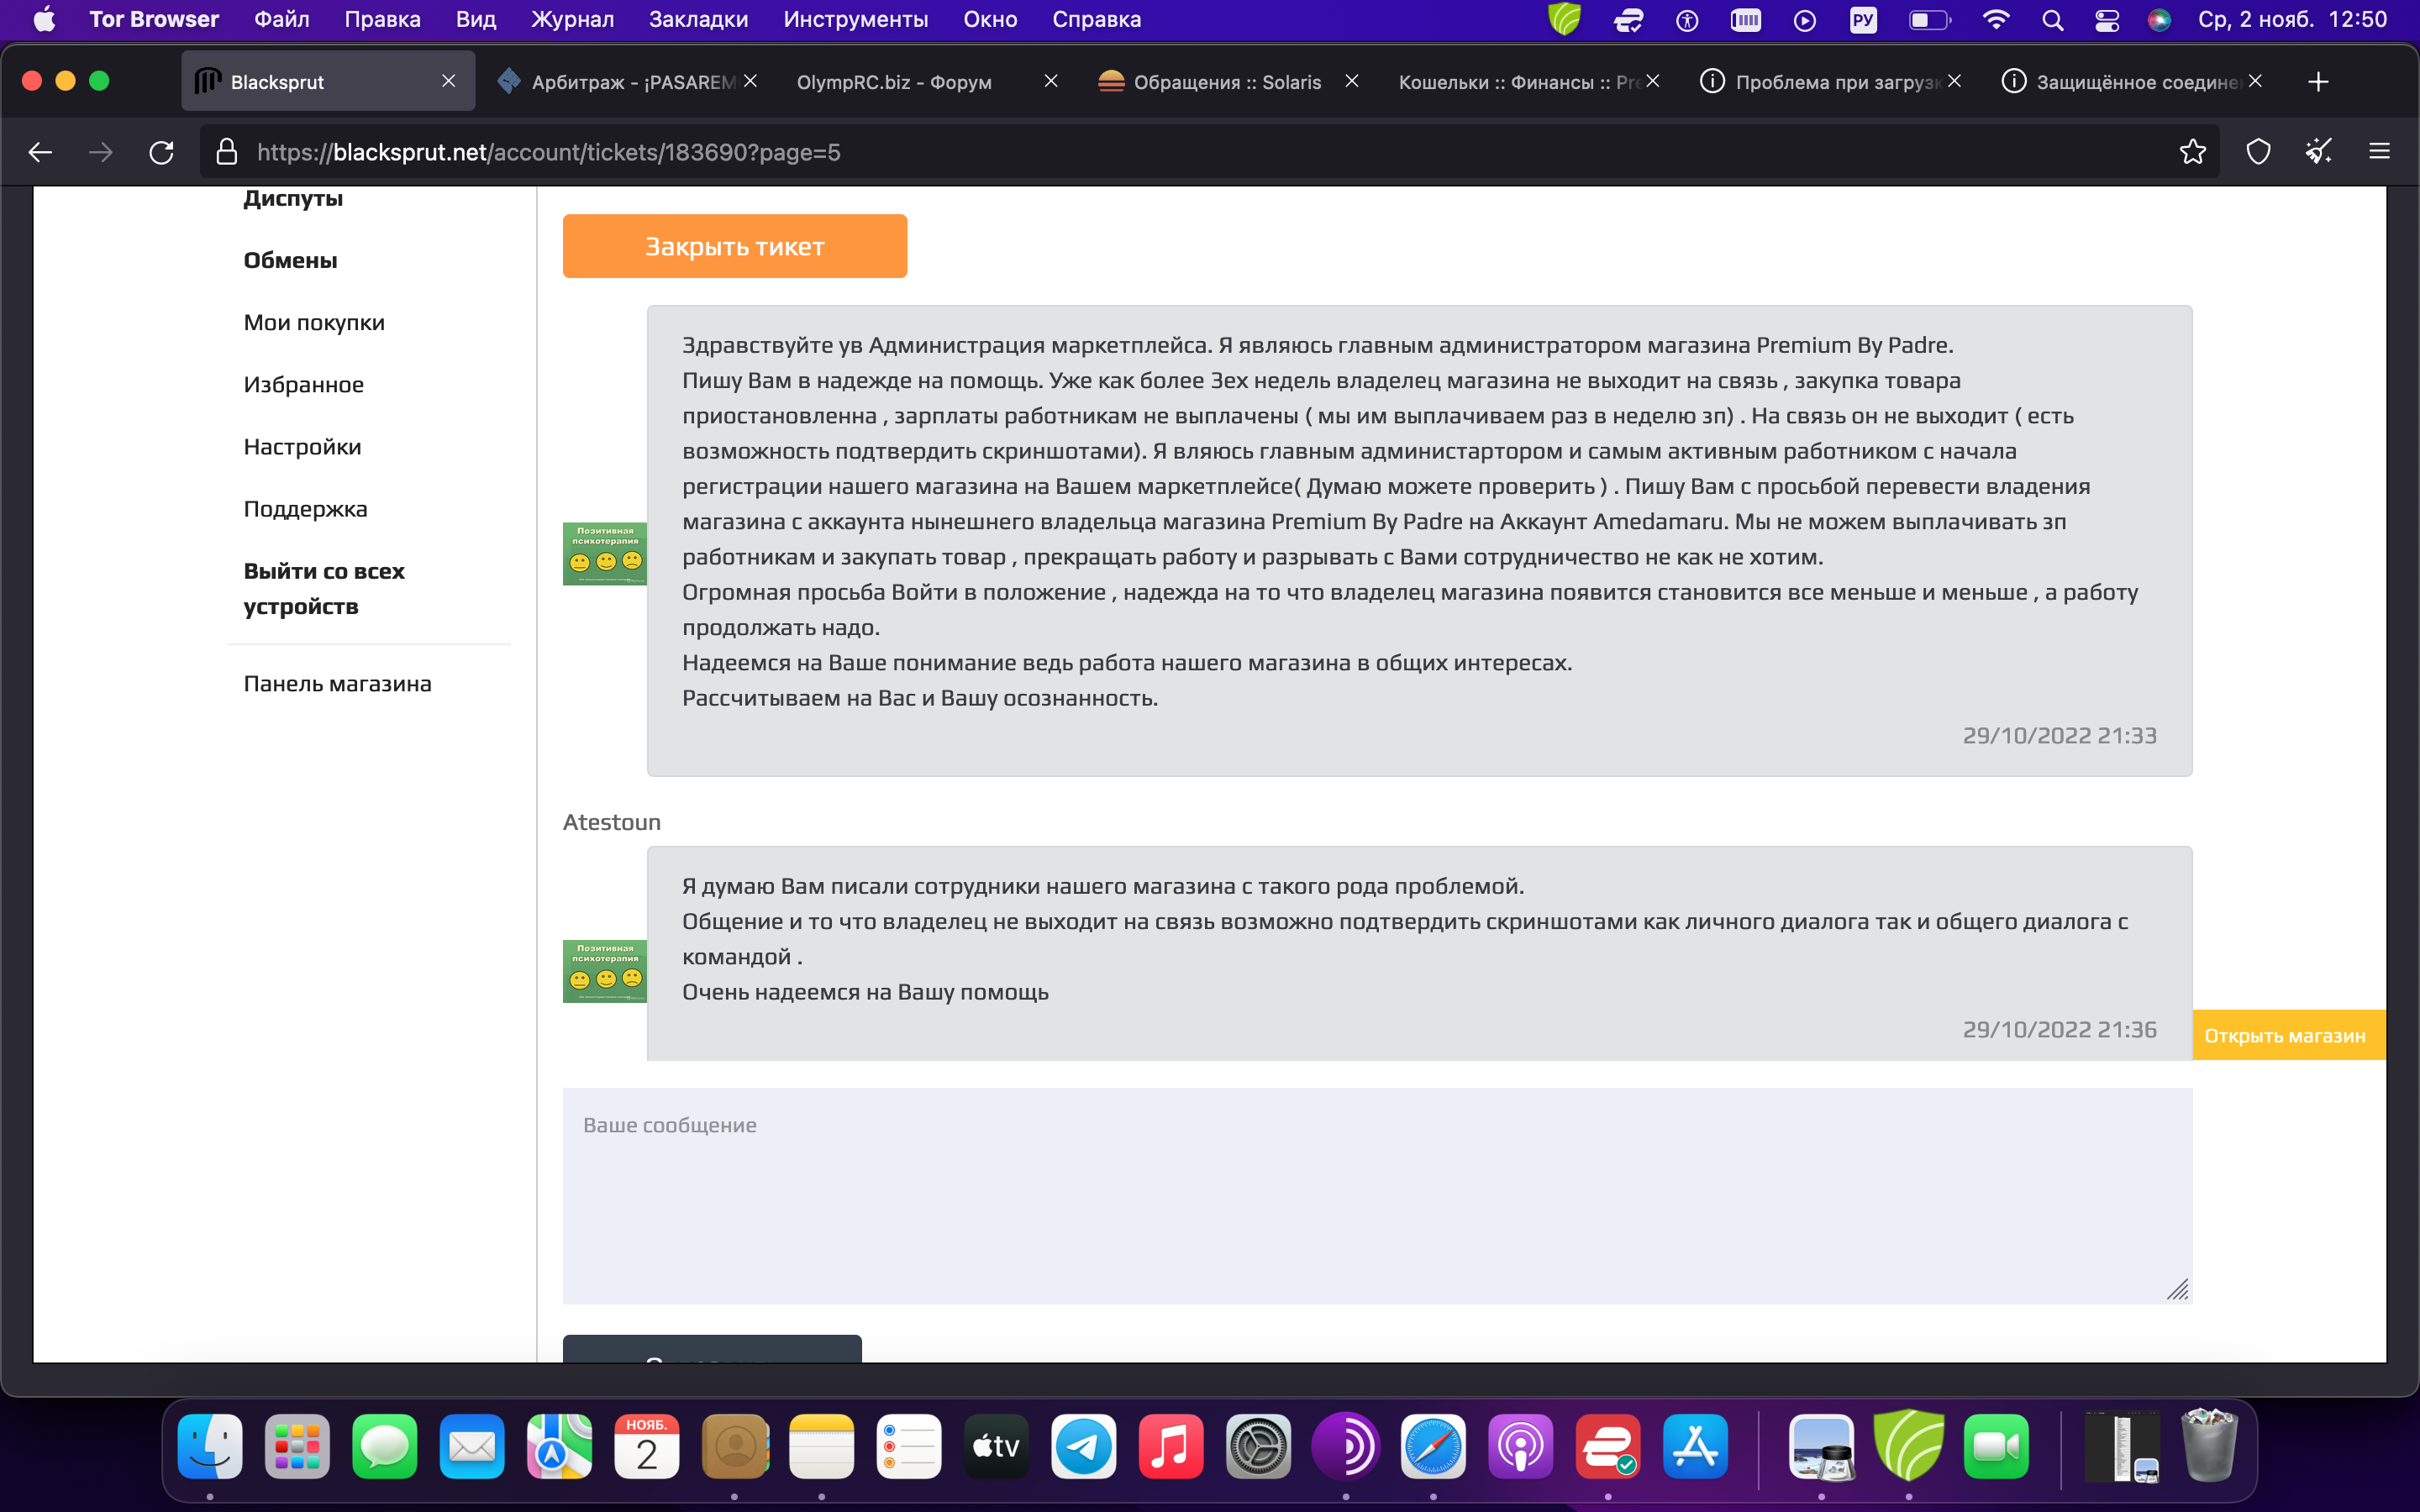Open the Файл menu

(x=281, y=20)
